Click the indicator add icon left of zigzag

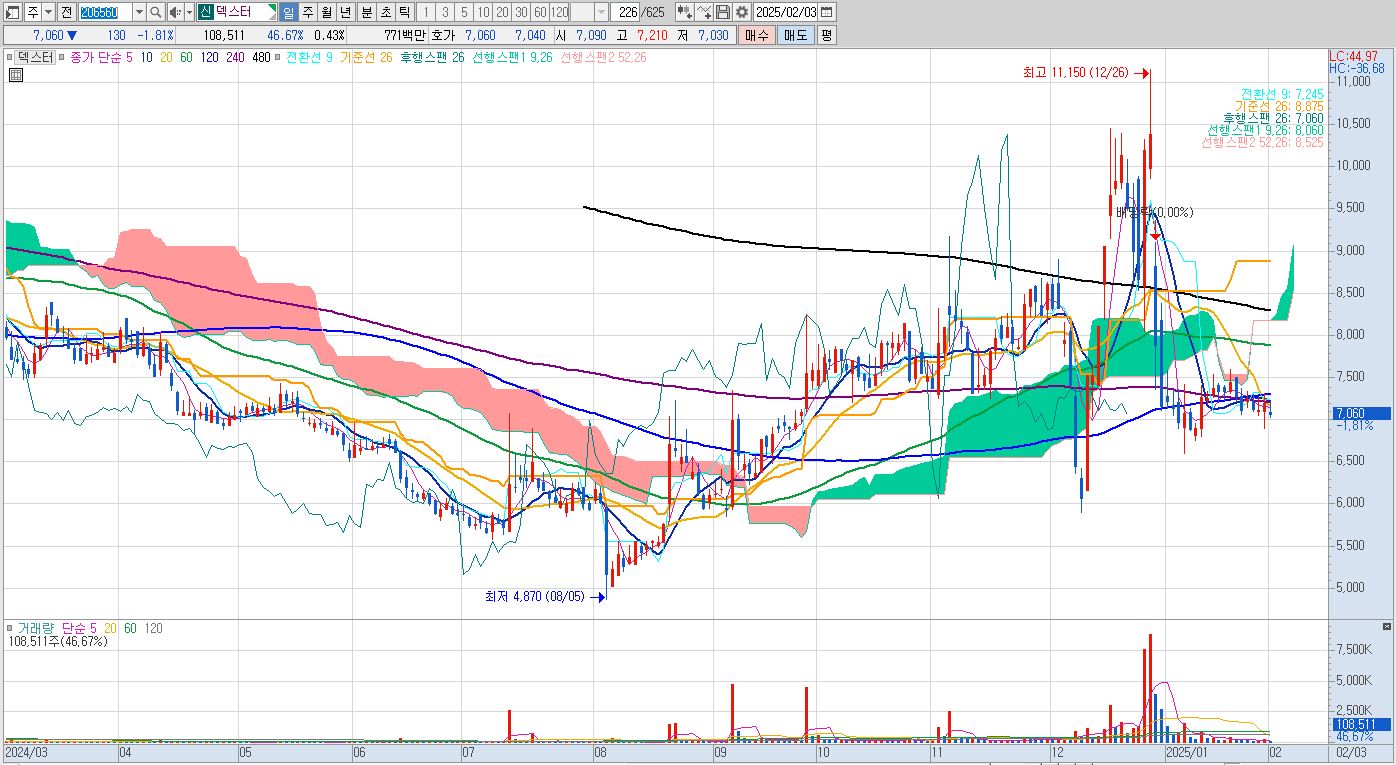685,12
